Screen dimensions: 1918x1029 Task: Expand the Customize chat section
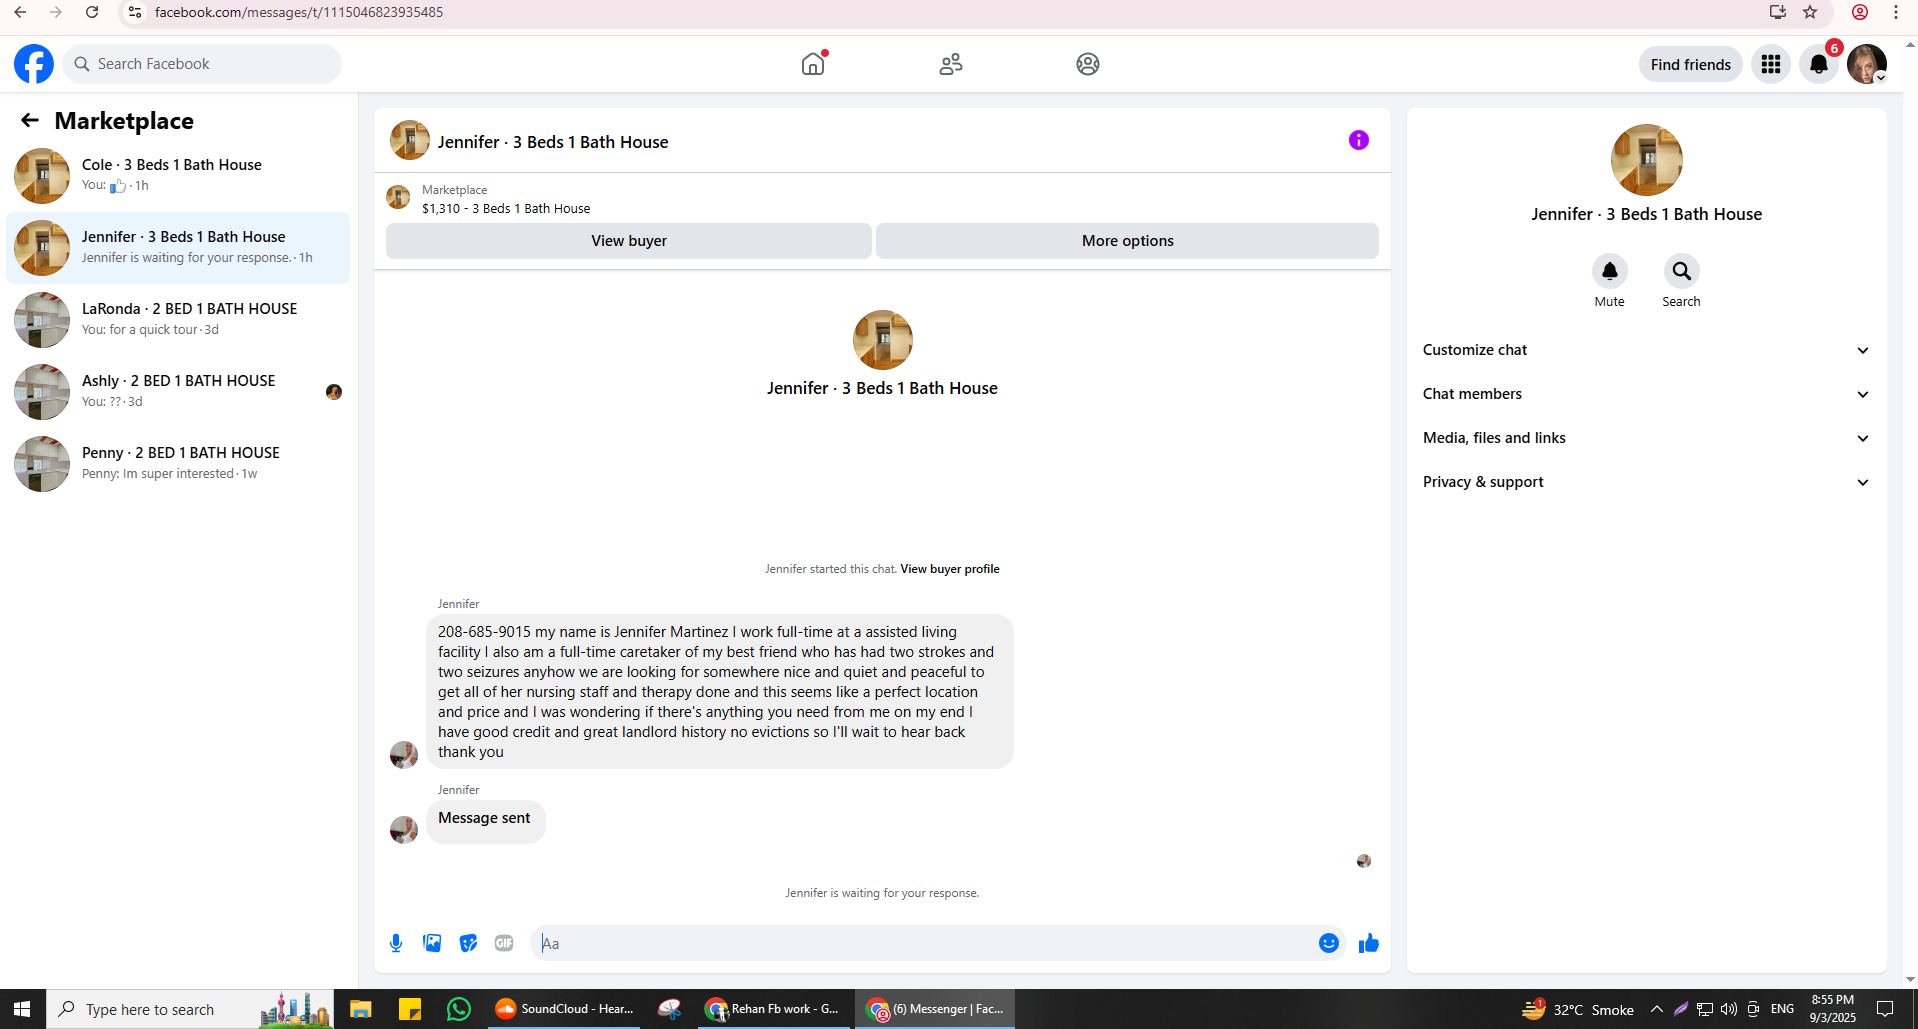(x=1646, y=350)
